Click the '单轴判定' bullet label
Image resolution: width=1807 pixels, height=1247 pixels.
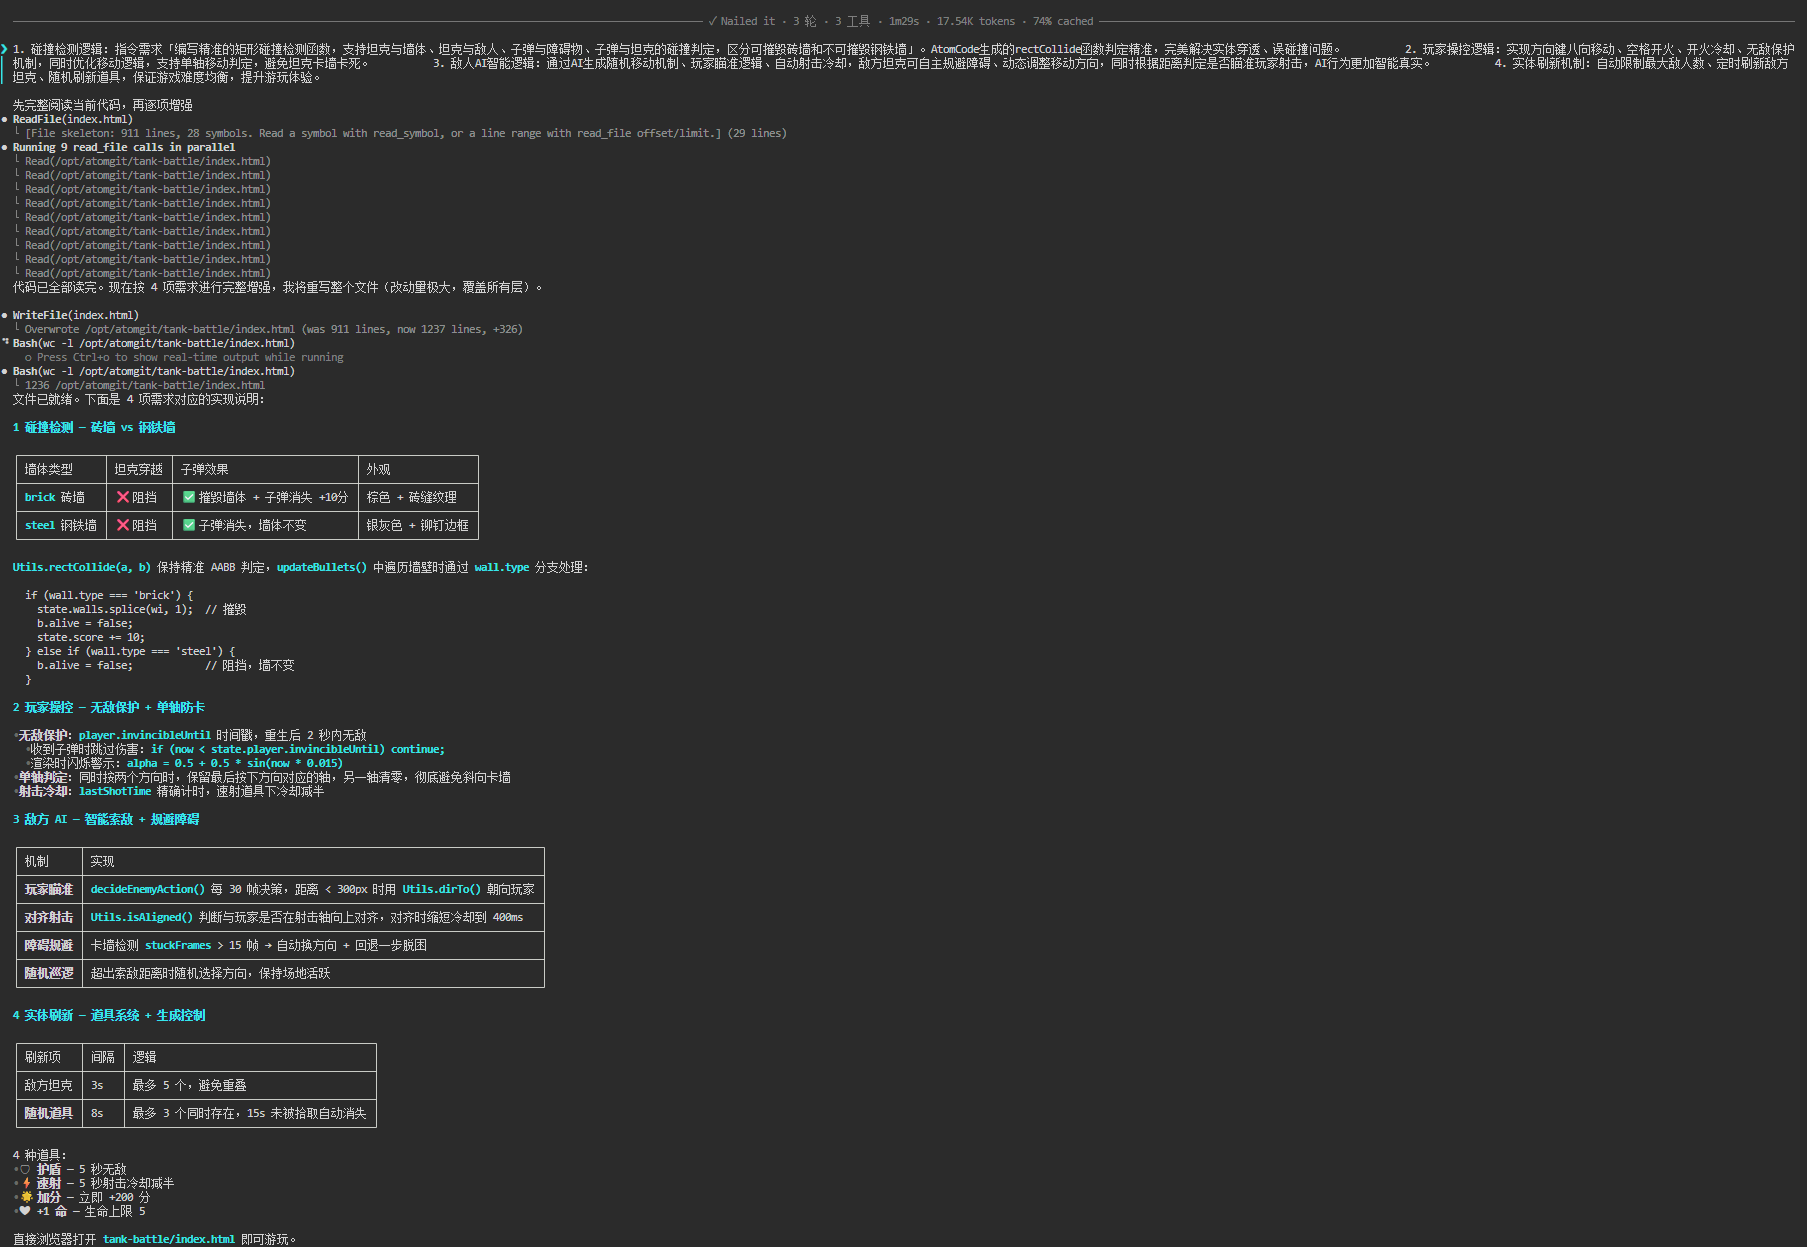(43, 777)
